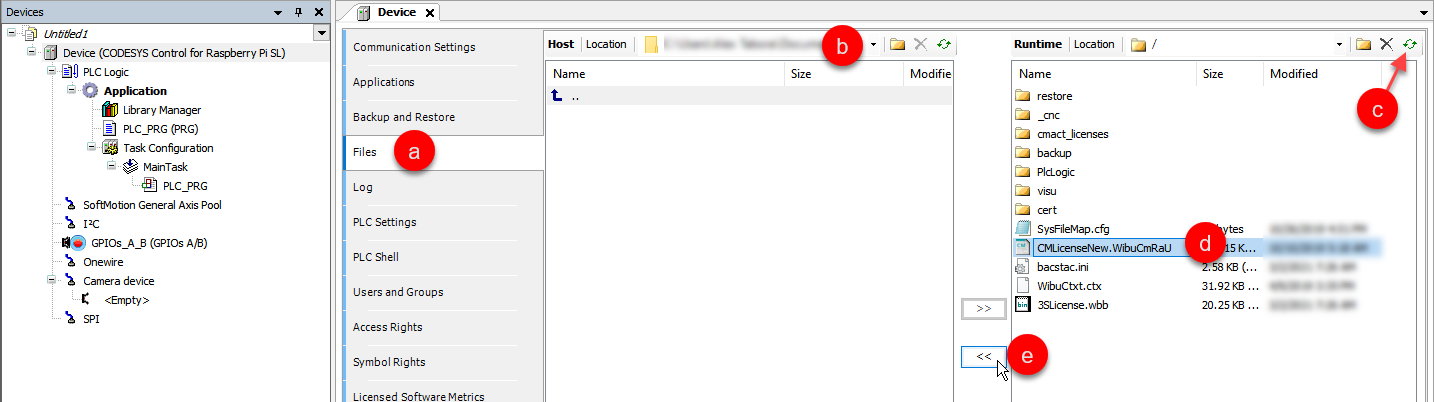
Task: Create a new folder in Runtime
Action: [x=1363, y=44]
